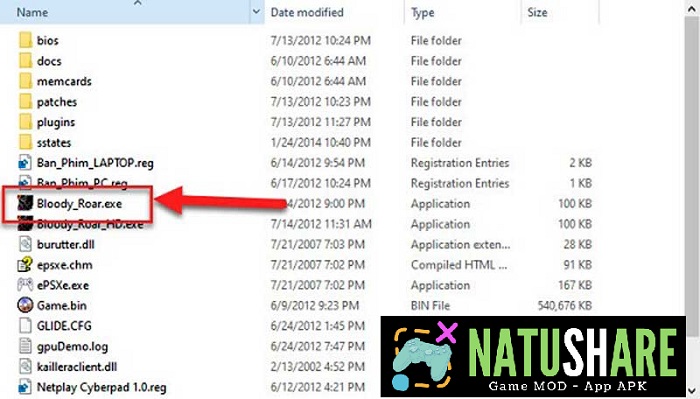This screenshot has width=700, height=399.
Task: Click the 7/14/2012 11:31 AM date cell
Action: pyautogui.click(x=321, y=224)
